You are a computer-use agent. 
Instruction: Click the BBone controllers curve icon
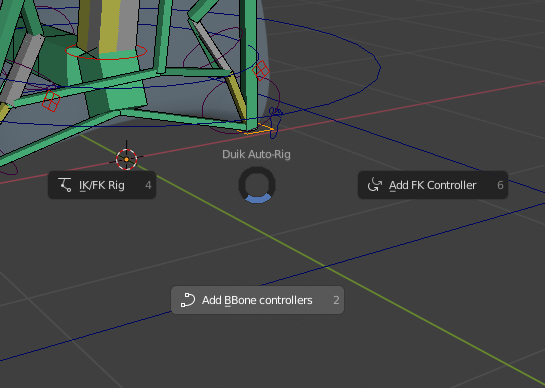(x=188, y=300)
